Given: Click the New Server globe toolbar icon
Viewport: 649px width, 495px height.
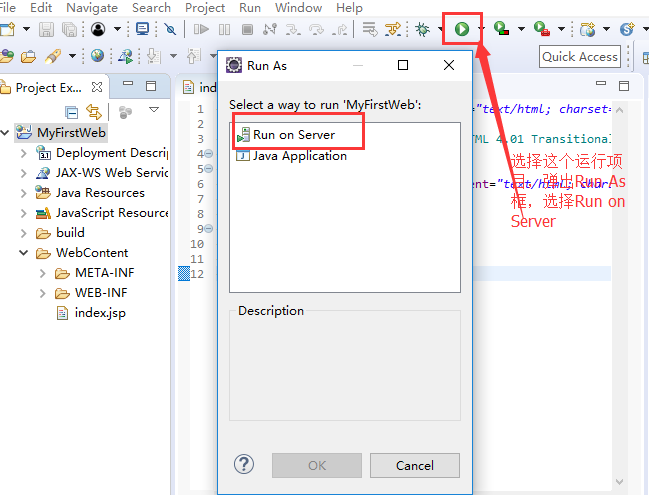Looking at the screenshot, I should click(x=587, y=29).
